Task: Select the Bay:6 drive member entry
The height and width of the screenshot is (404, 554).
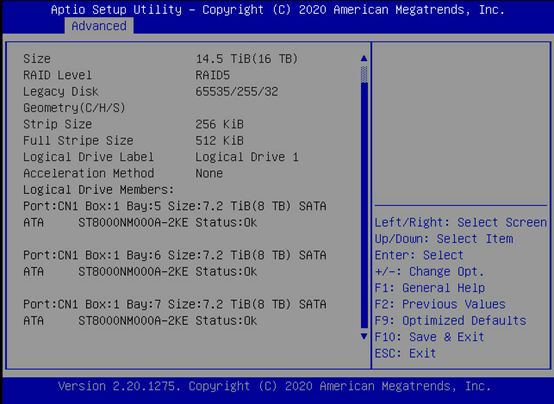Action: [175, 263]
